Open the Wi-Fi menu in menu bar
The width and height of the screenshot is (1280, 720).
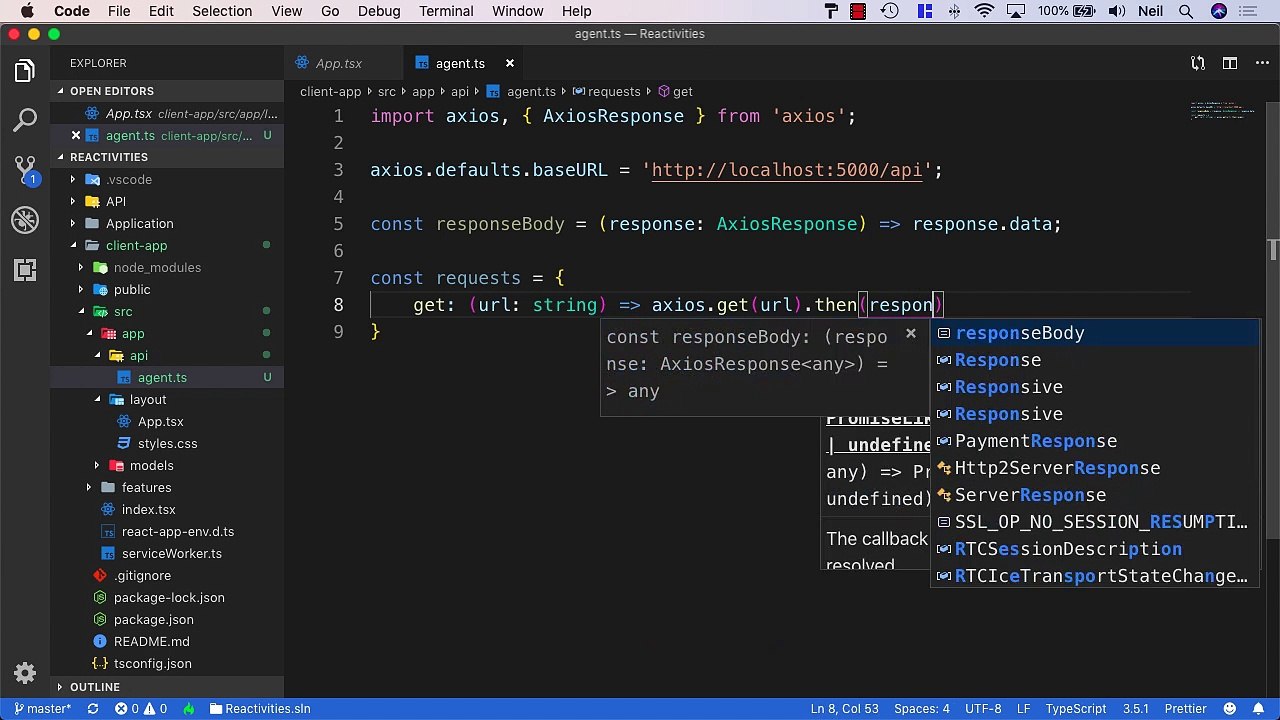(985, 11)
